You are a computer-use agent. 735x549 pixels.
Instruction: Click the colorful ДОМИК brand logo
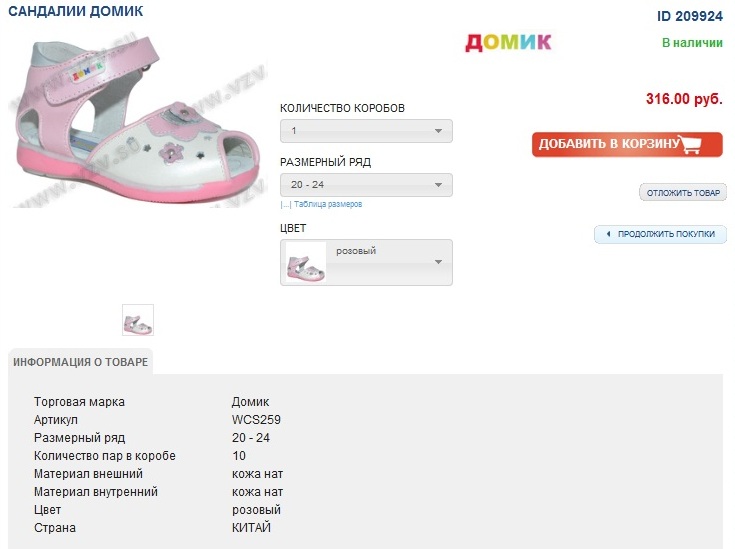coord(508,42)
